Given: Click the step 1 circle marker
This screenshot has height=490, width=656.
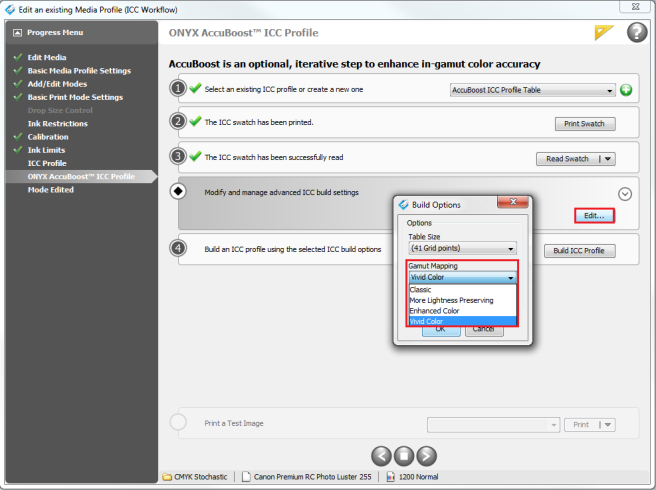Looking at the screenshot, I should point(178,88).
